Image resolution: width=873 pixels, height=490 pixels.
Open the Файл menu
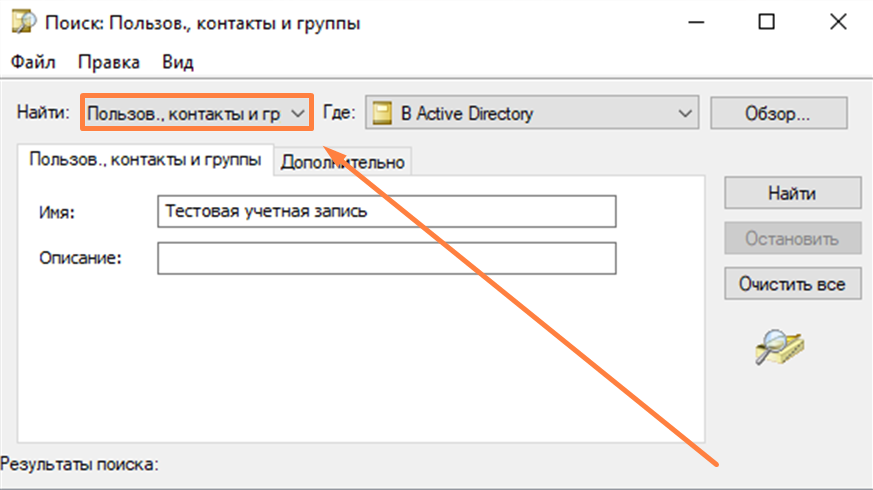coord(33,62)
